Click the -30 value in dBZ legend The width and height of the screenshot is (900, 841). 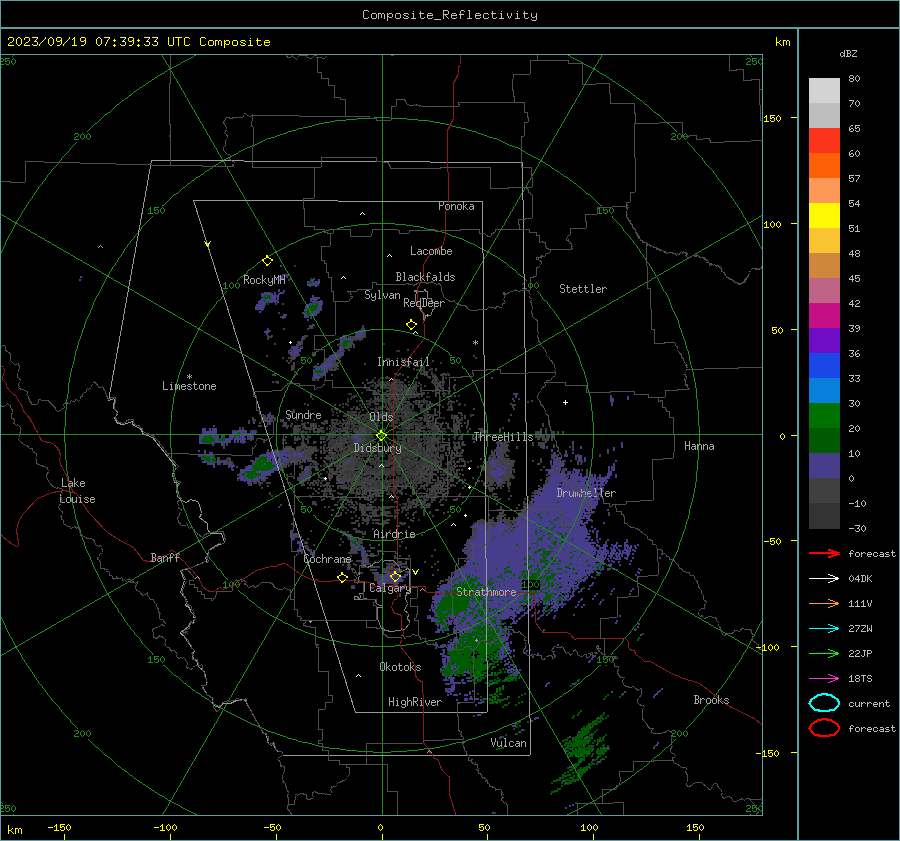pos(857,528)
